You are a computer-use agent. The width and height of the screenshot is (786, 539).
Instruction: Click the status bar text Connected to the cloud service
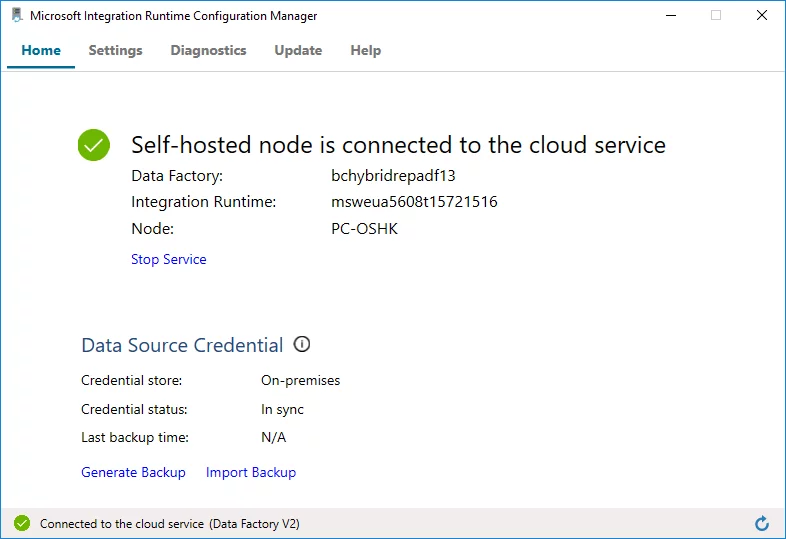(169, 523)
